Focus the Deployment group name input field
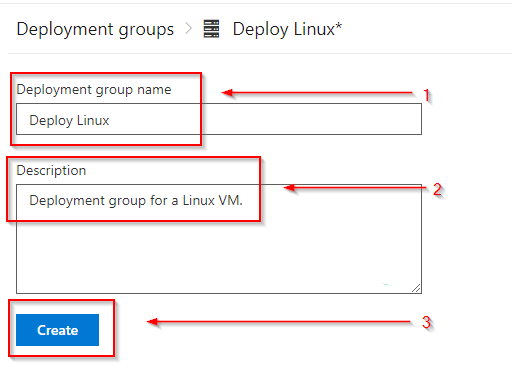Image resolution: width=512 pixels, height=374 pixels. (219, 119)
